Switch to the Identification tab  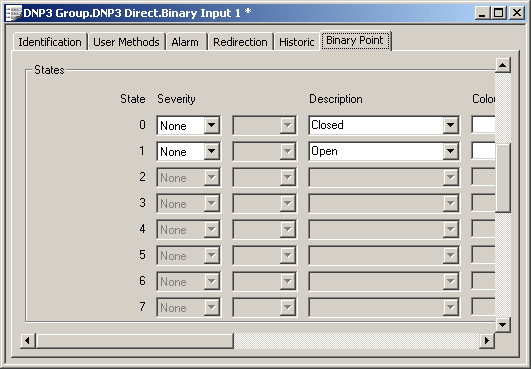coord(50,42)
